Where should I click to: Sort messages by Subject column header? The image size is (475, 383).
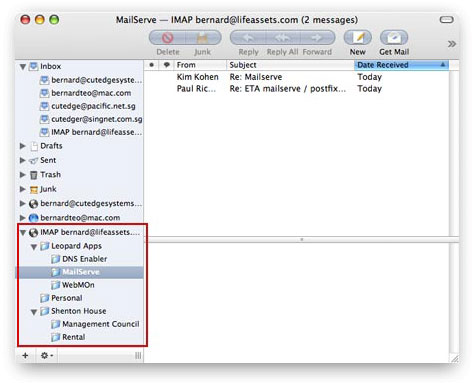click(290, 65)
